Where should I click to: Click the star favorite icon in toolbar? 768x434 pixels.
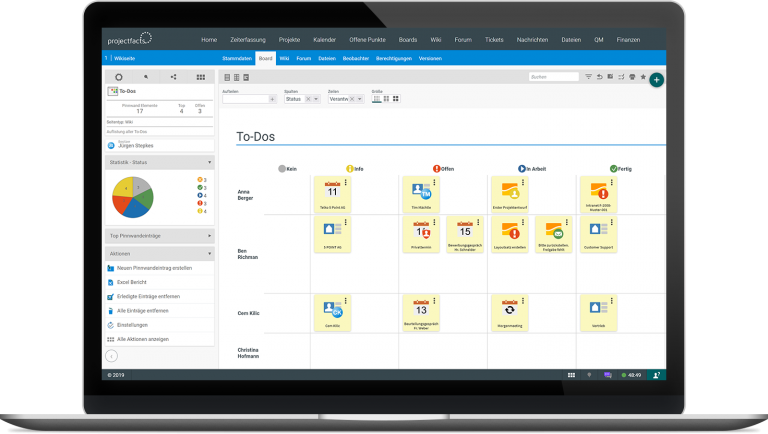click(x=643, y=76)
